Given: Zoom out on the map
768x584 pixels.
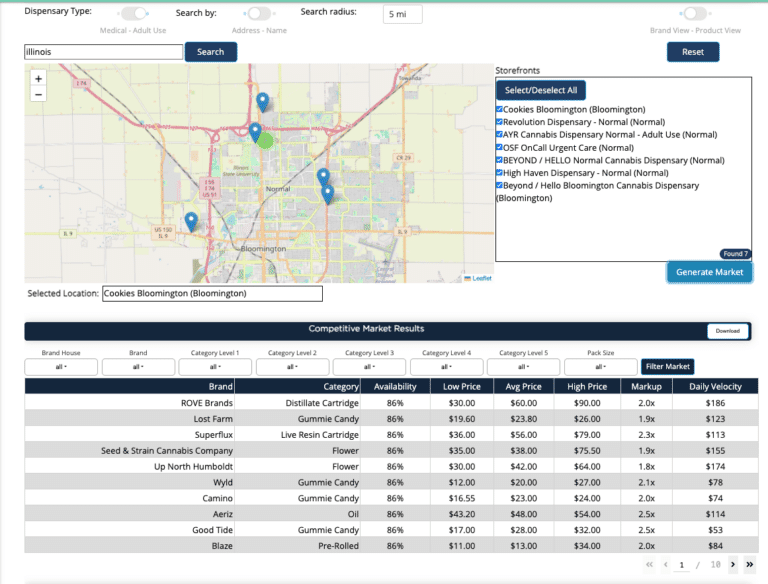Looking at the screenshot, I should [x=38, y=94].
